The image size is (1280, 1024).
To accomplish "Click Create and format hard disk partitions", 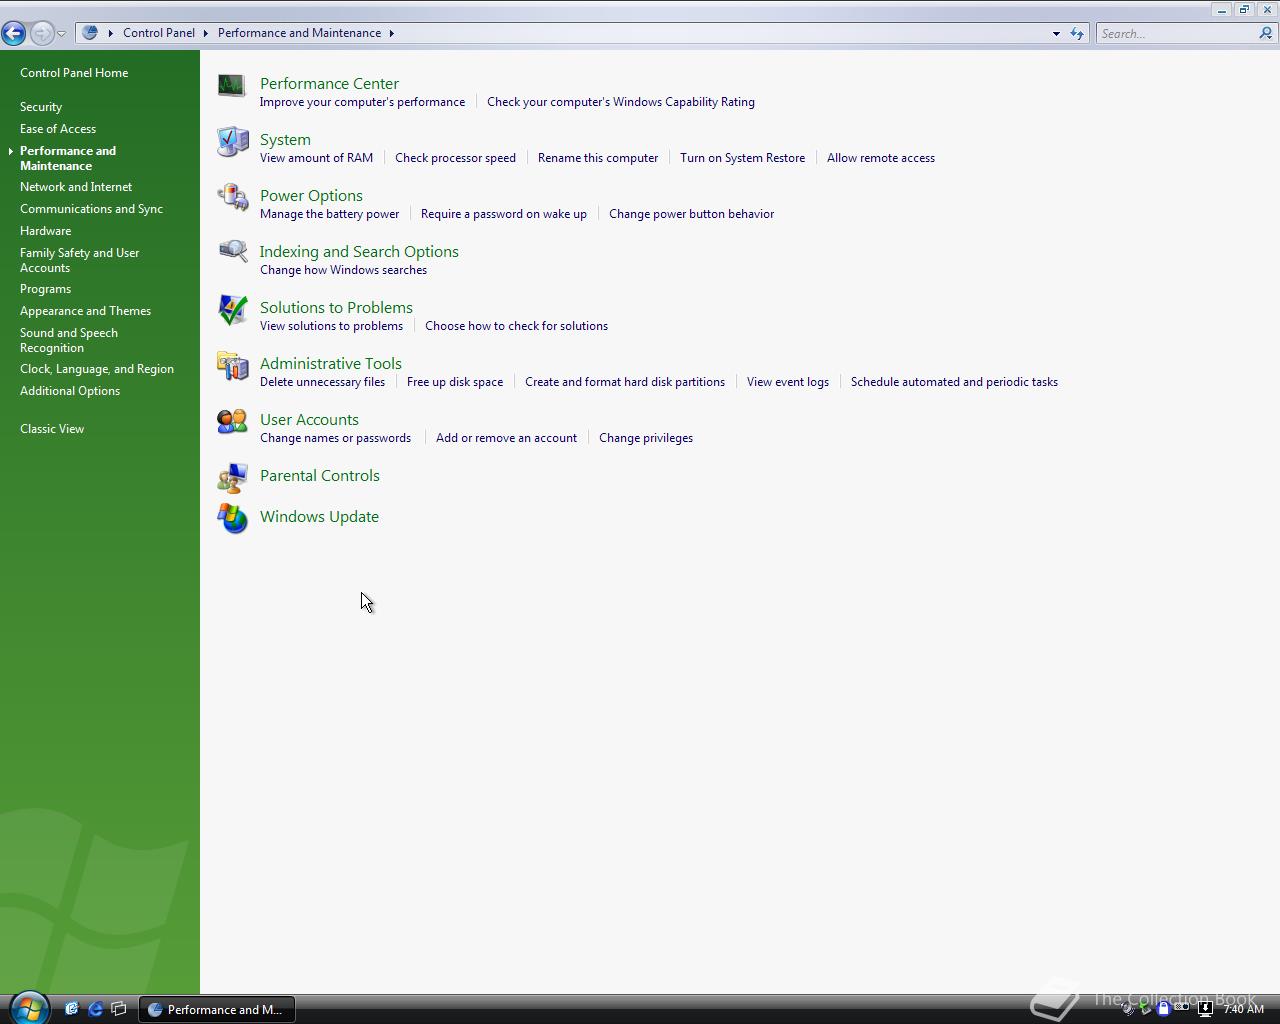I will [x=625, y=382].
